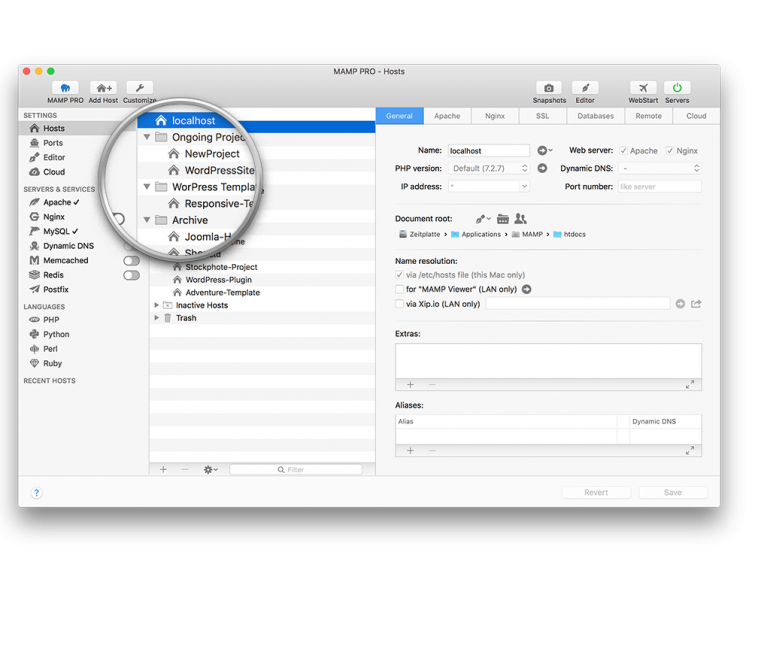Open the document root editor dropdown
770x646 pixels.
coord(483,219)
